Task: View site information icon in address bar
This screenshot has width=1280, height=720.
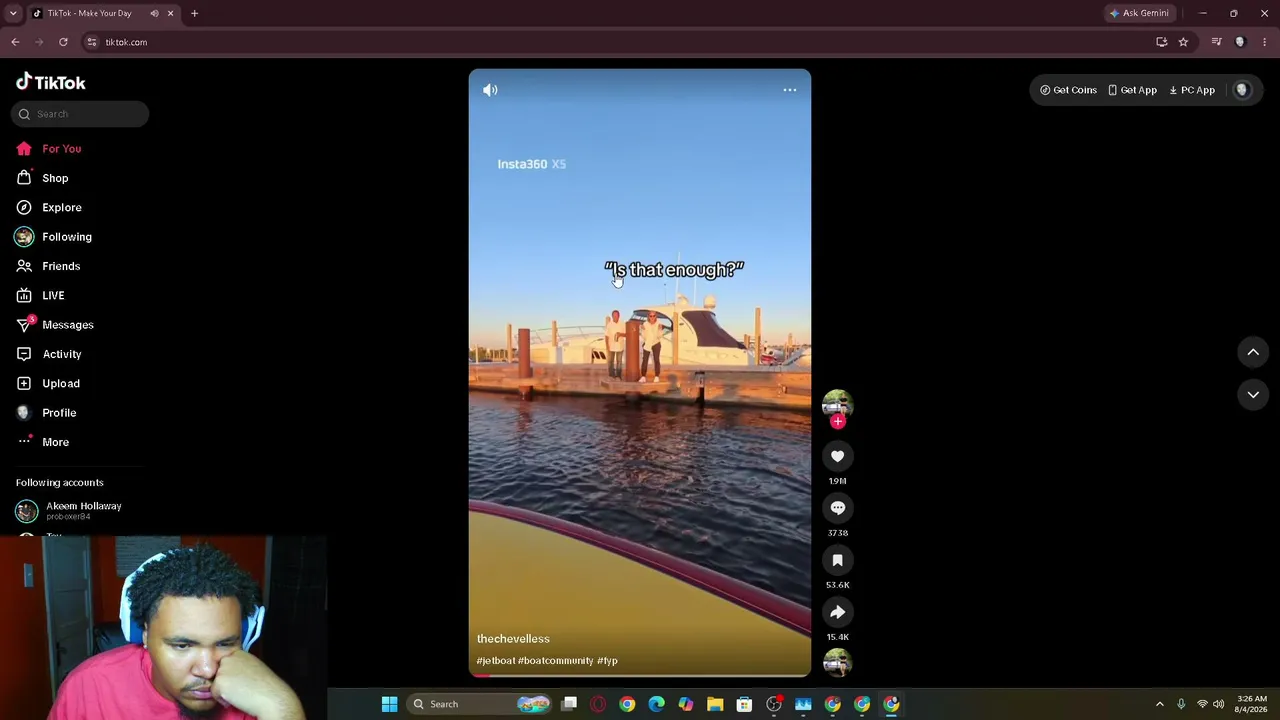Action: (92, 42)
